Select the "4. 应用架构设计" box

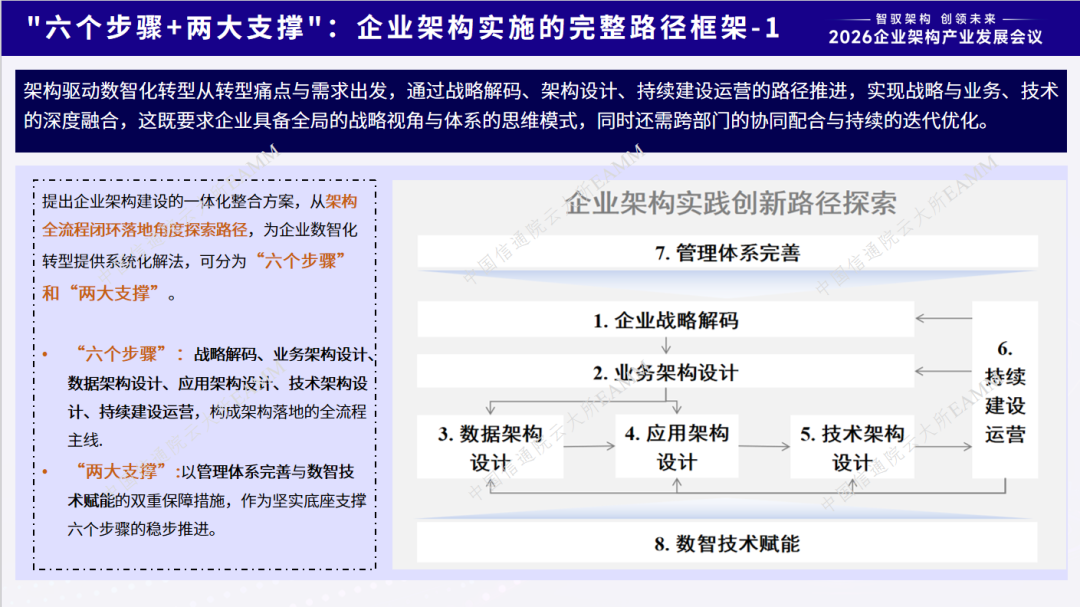click(x=676, y=447)
